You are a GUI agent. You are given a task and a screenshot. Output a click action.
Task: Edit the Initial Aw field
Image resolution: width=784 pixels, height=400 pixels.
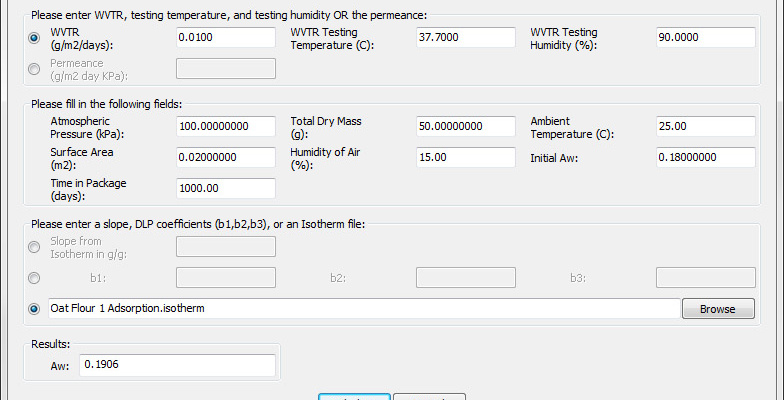point(706,158)
